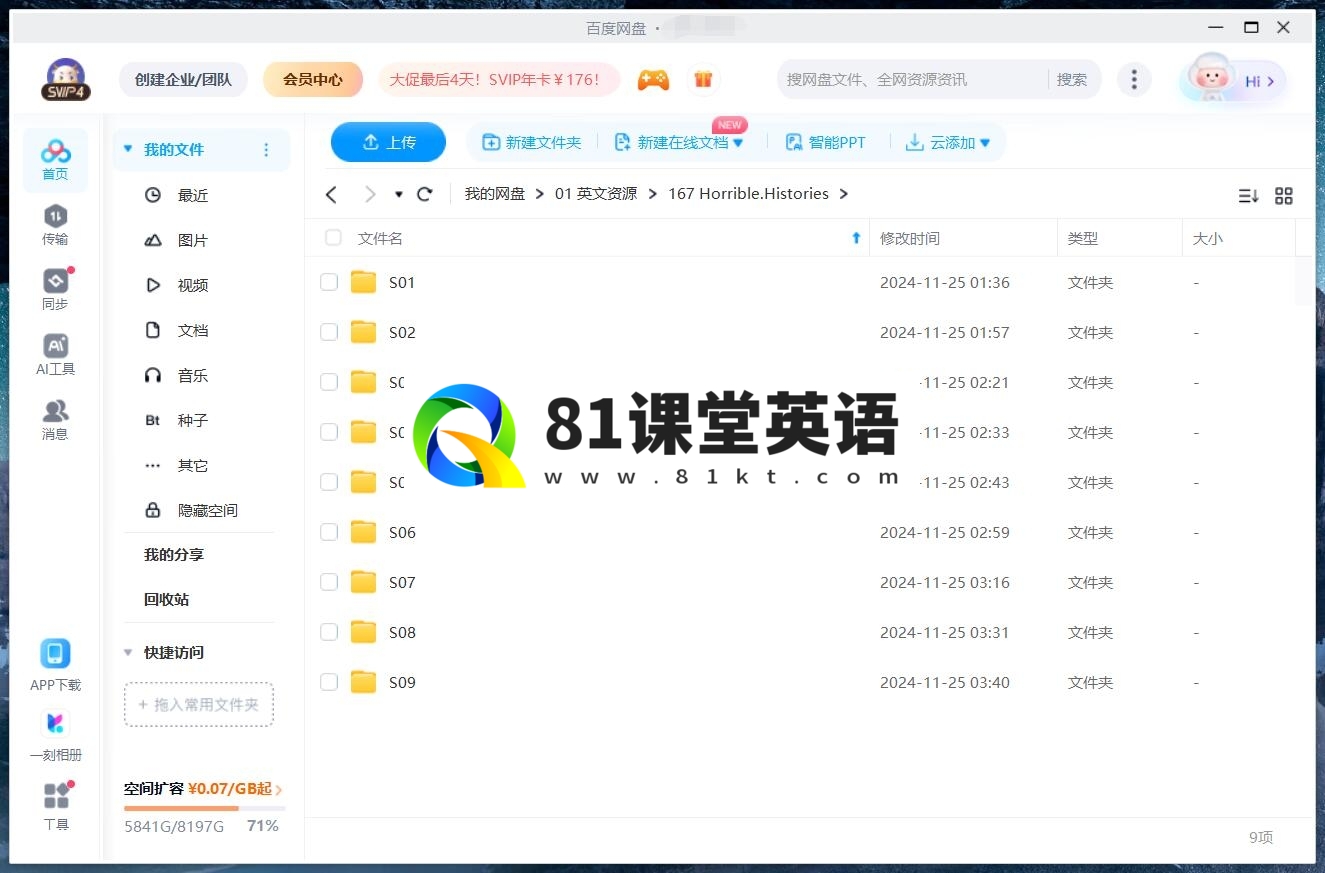Expand the chevron after 167 Horrible.Histories
The height and width of the screenshot is (873, 1325).
coord(844,194)
